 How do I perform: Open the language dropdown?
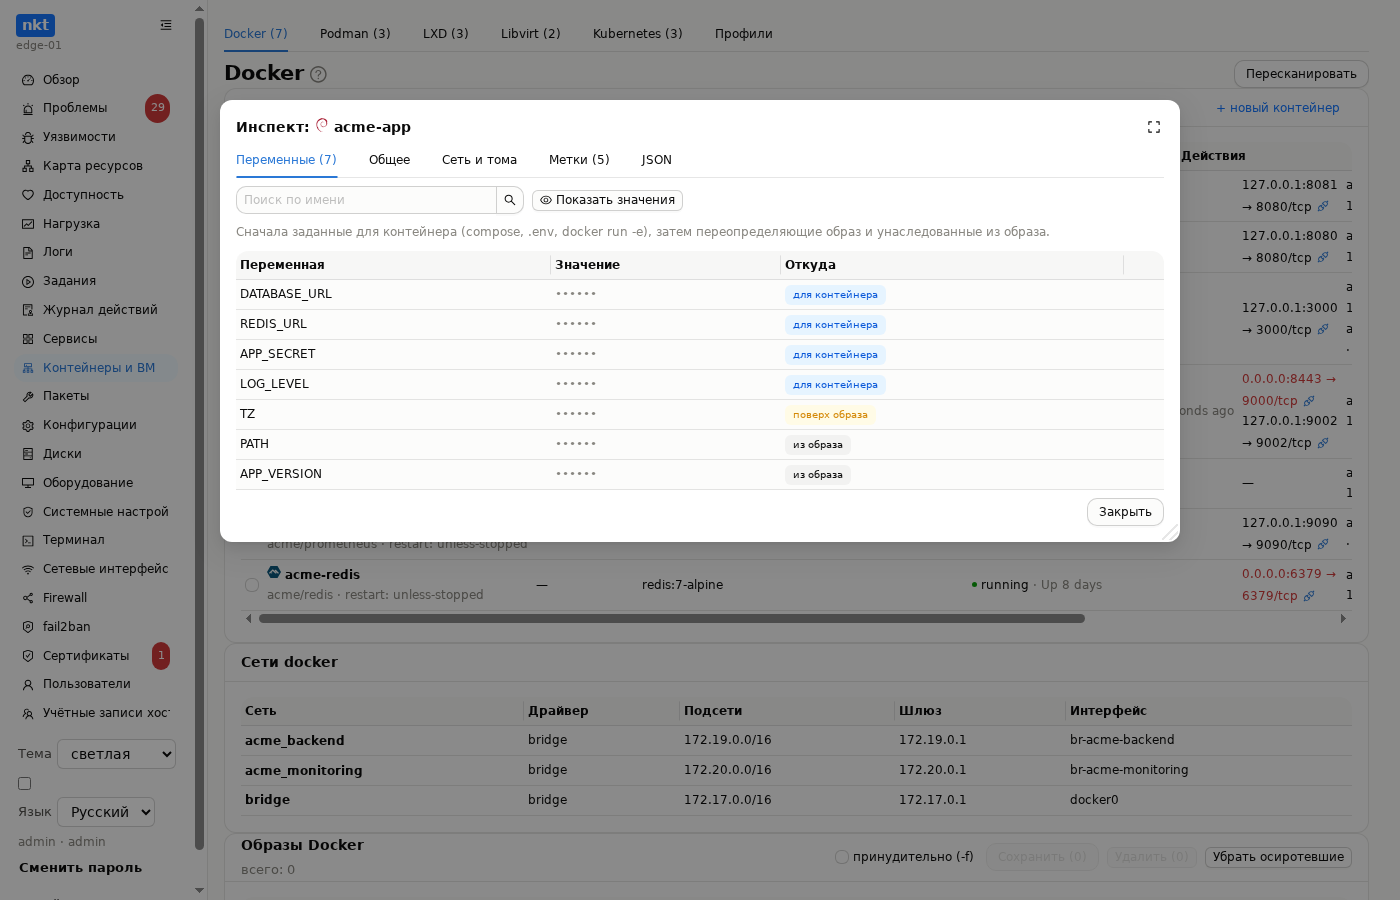pos(106,812)
